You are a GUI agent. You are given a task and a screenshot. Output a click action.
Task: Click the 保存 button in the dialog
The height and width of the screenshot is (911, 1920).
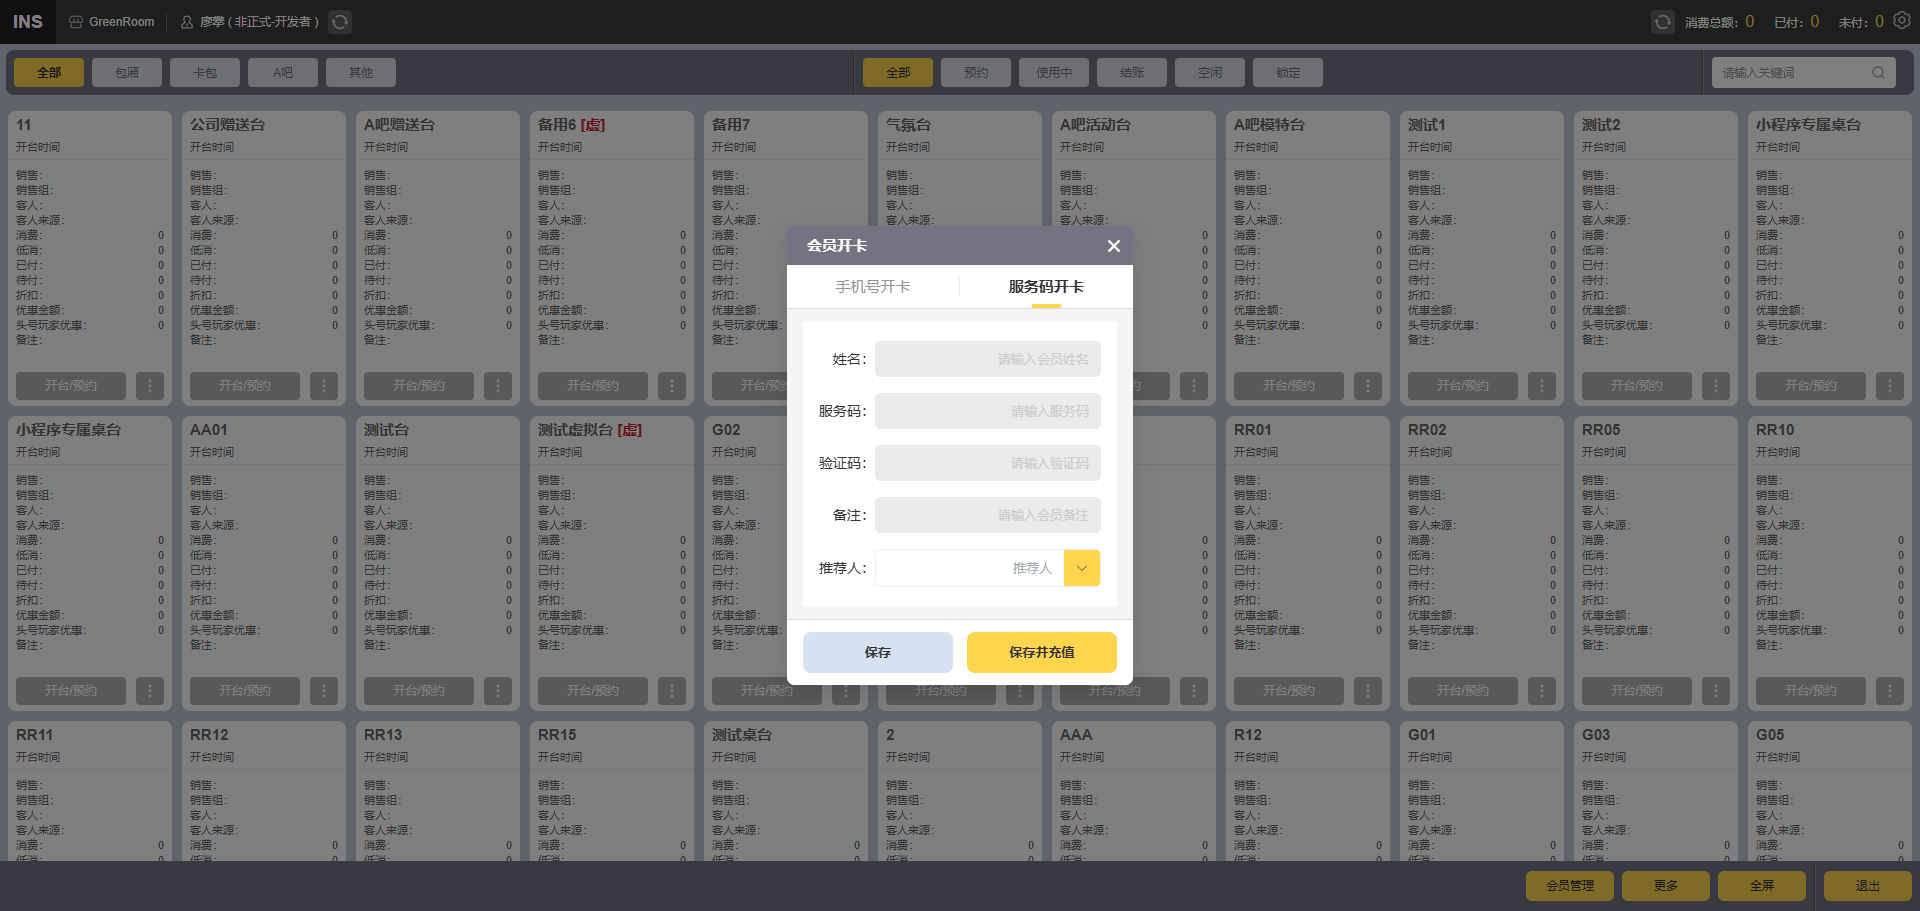tap(878, 652)
